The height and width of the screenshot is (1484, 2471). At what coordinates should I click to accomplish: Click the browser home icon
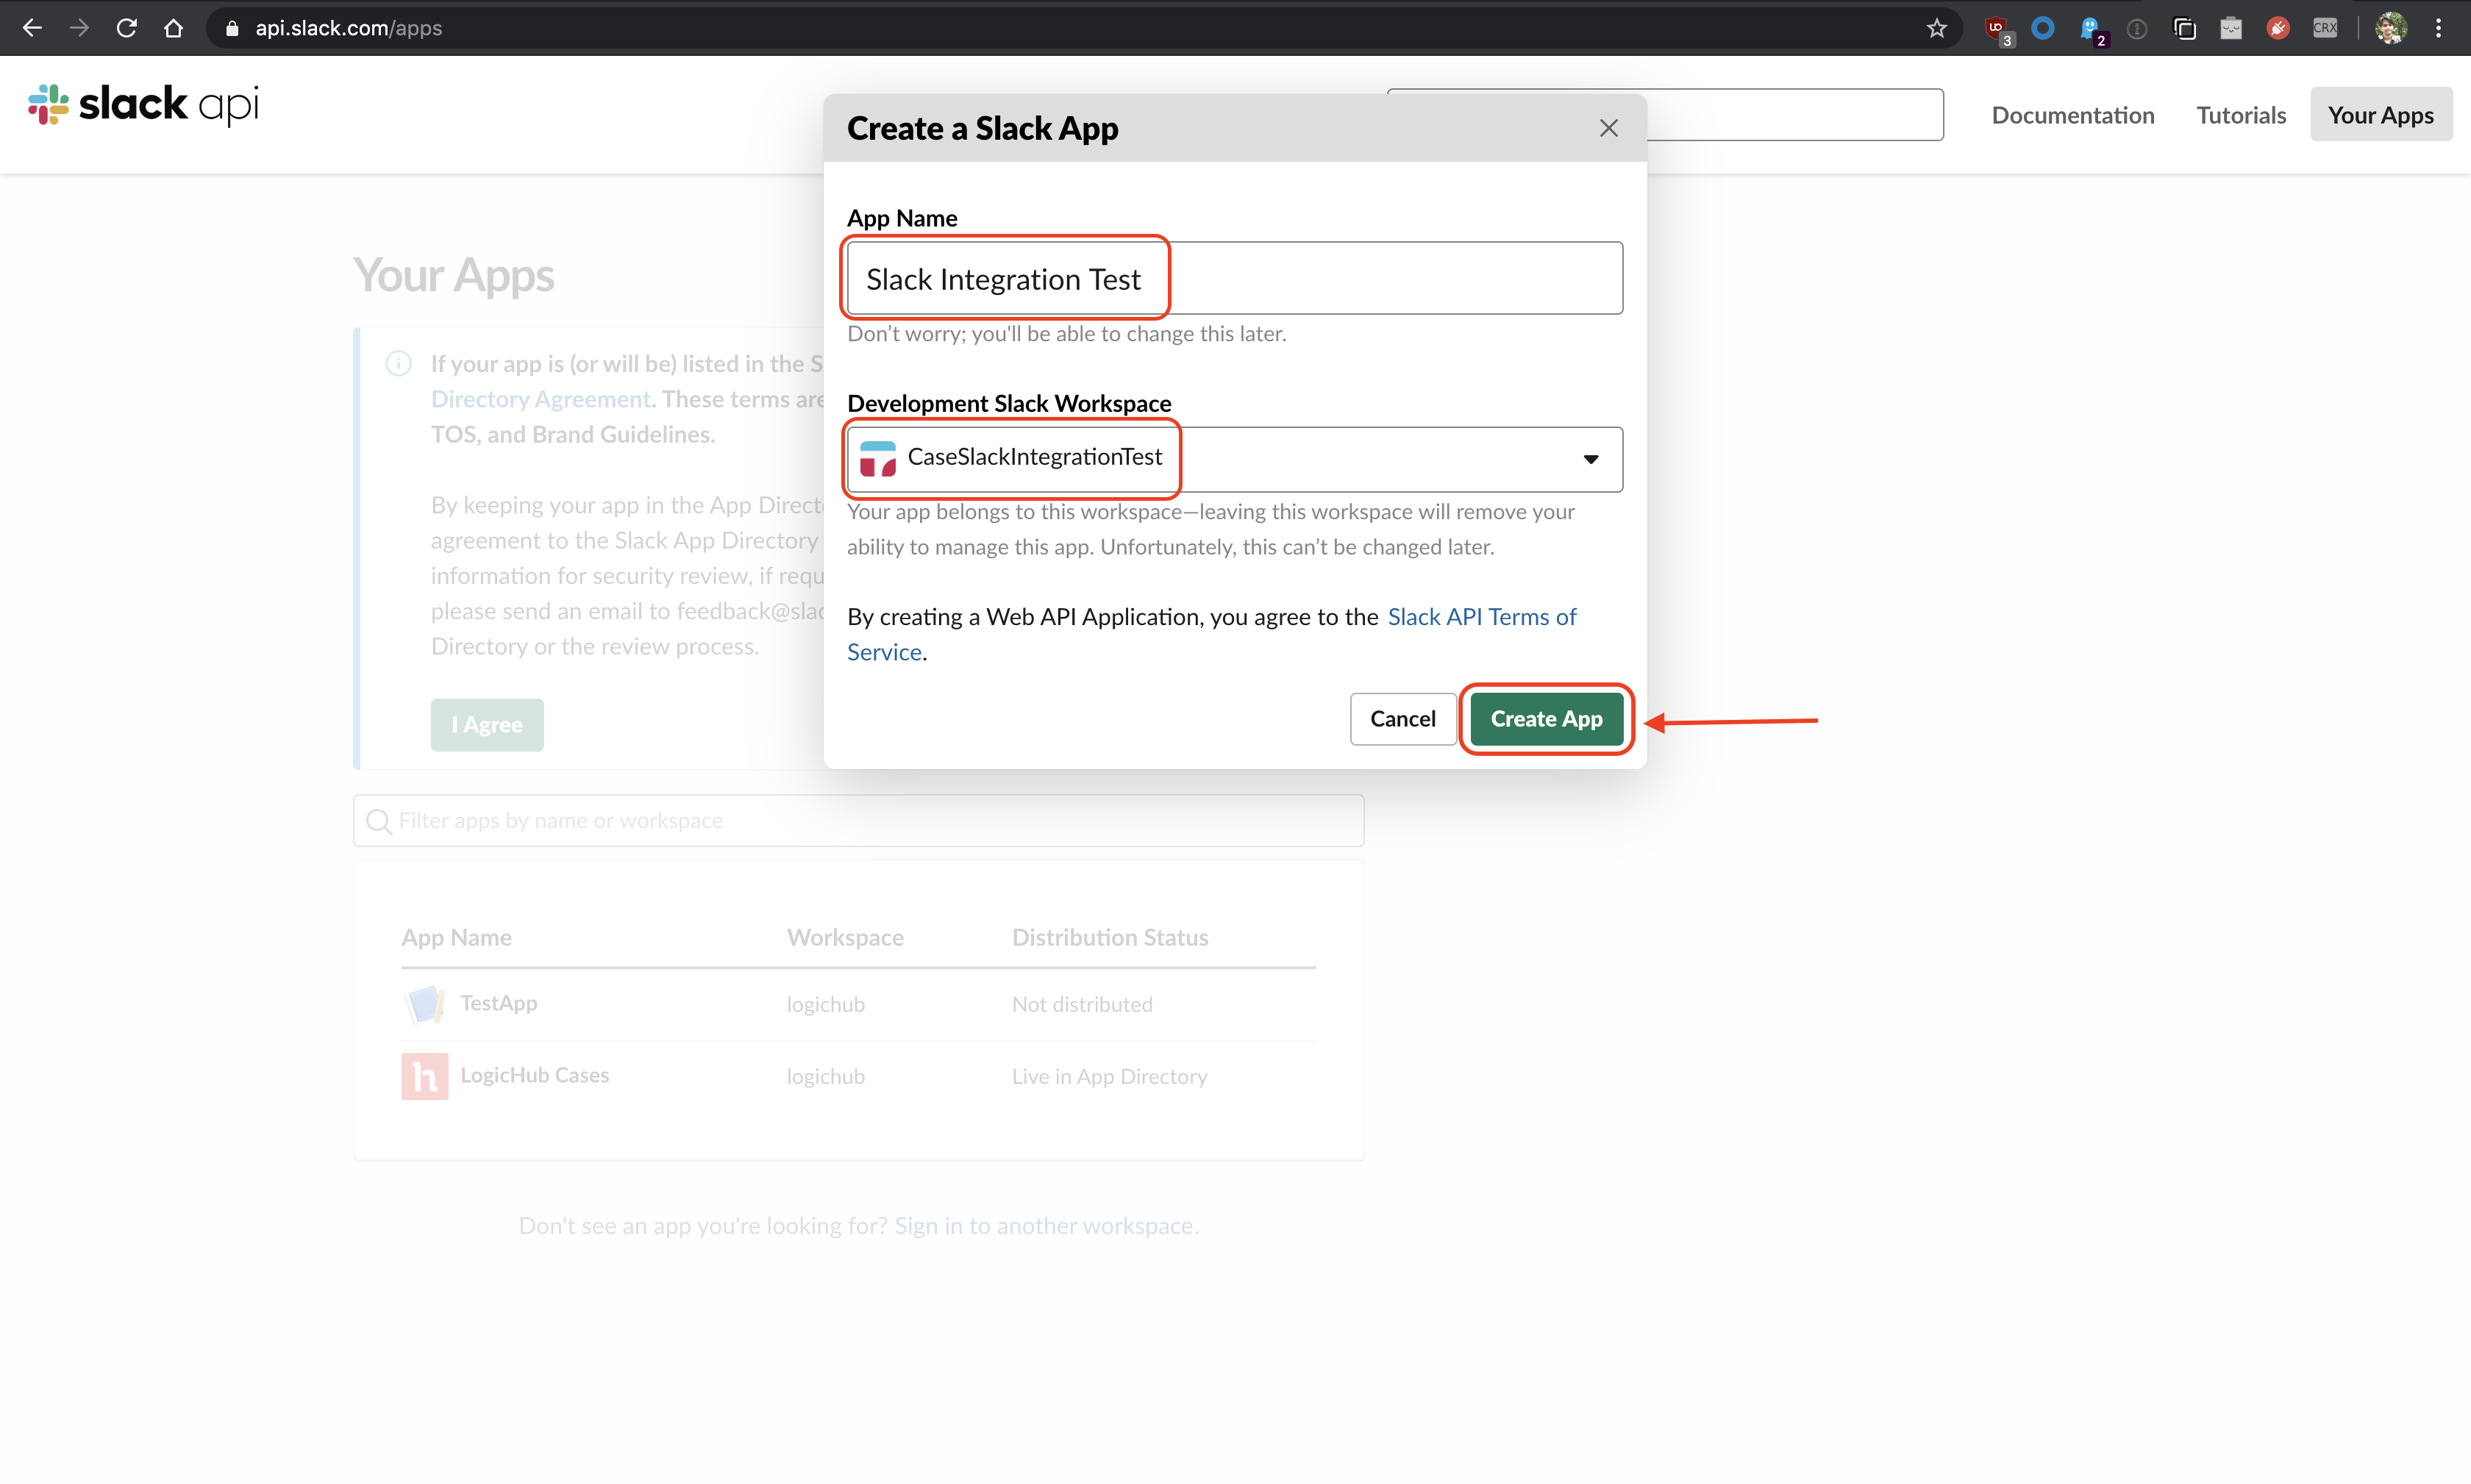click(x=174, y=28)
